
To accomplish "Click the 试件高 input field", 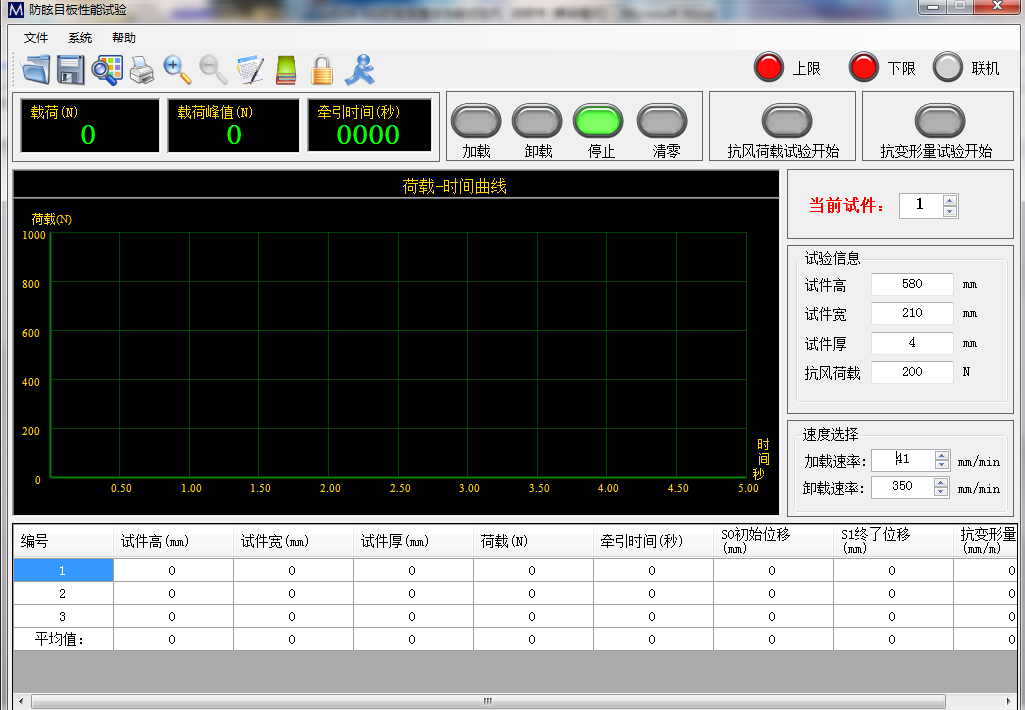I will coord(912,284).
